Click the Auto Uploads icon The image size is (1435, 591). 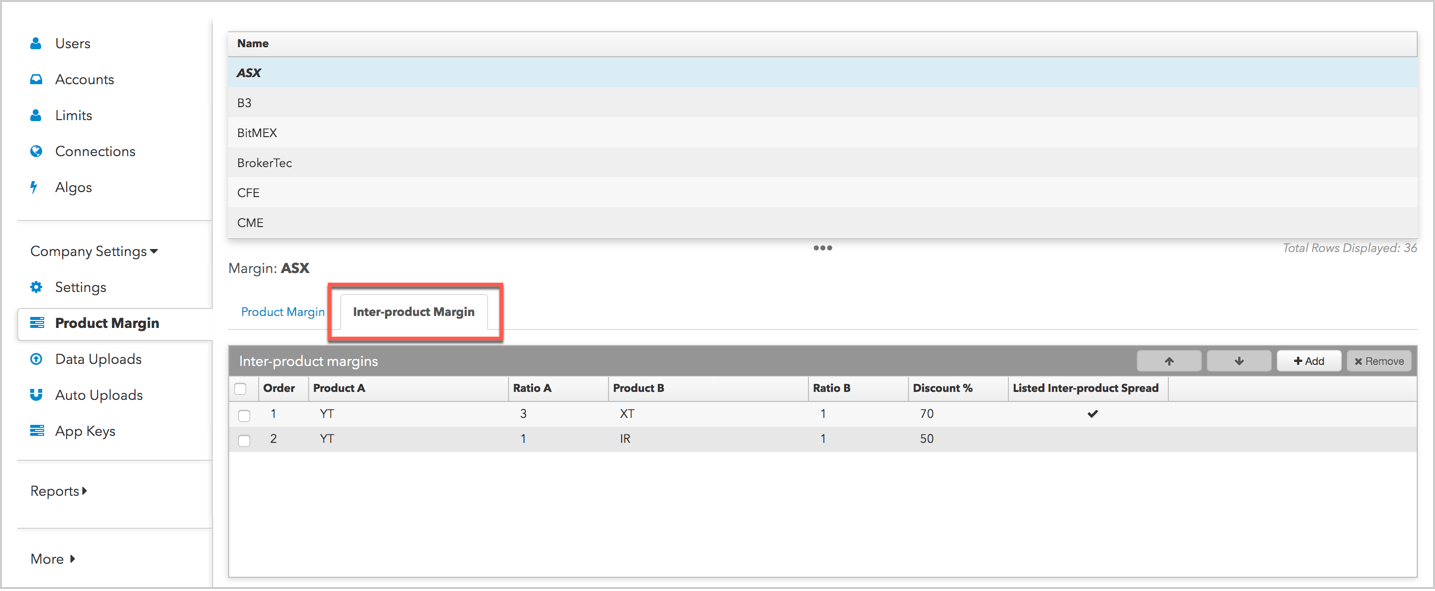pos(36,396)
